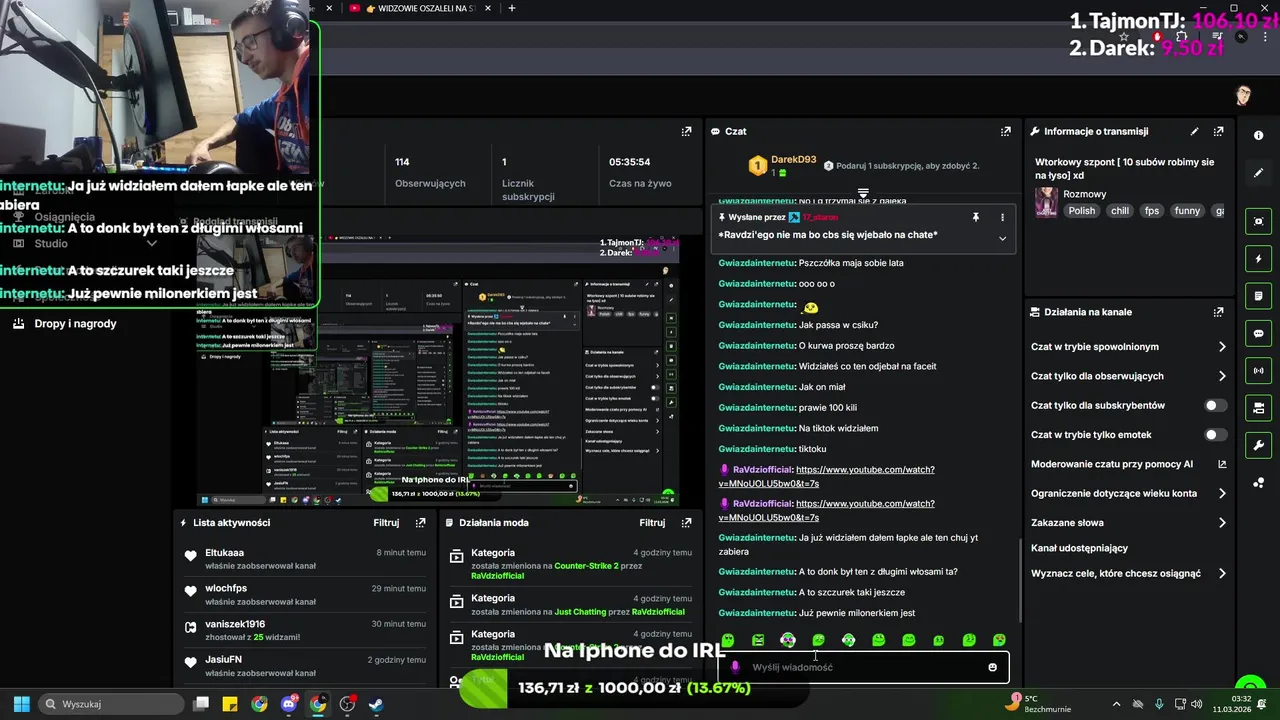
Task: Toggle Czat tylko dla subskrybentów
Action: [x=1215, y=405]
